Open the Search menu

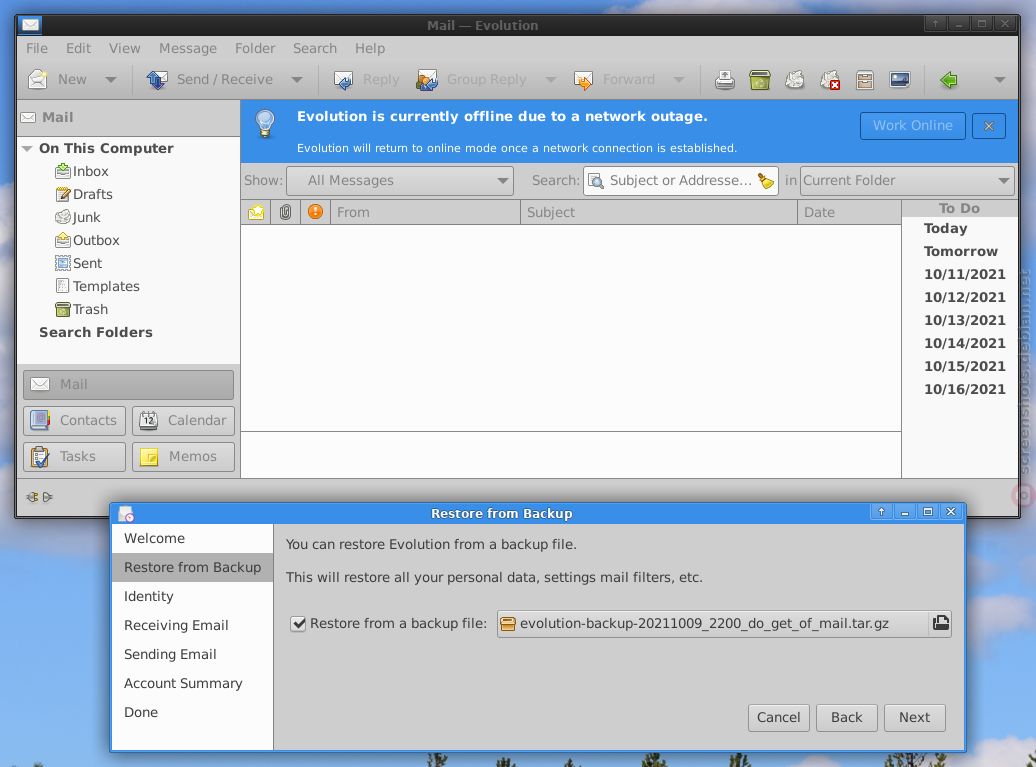click(x=314, y=48)
